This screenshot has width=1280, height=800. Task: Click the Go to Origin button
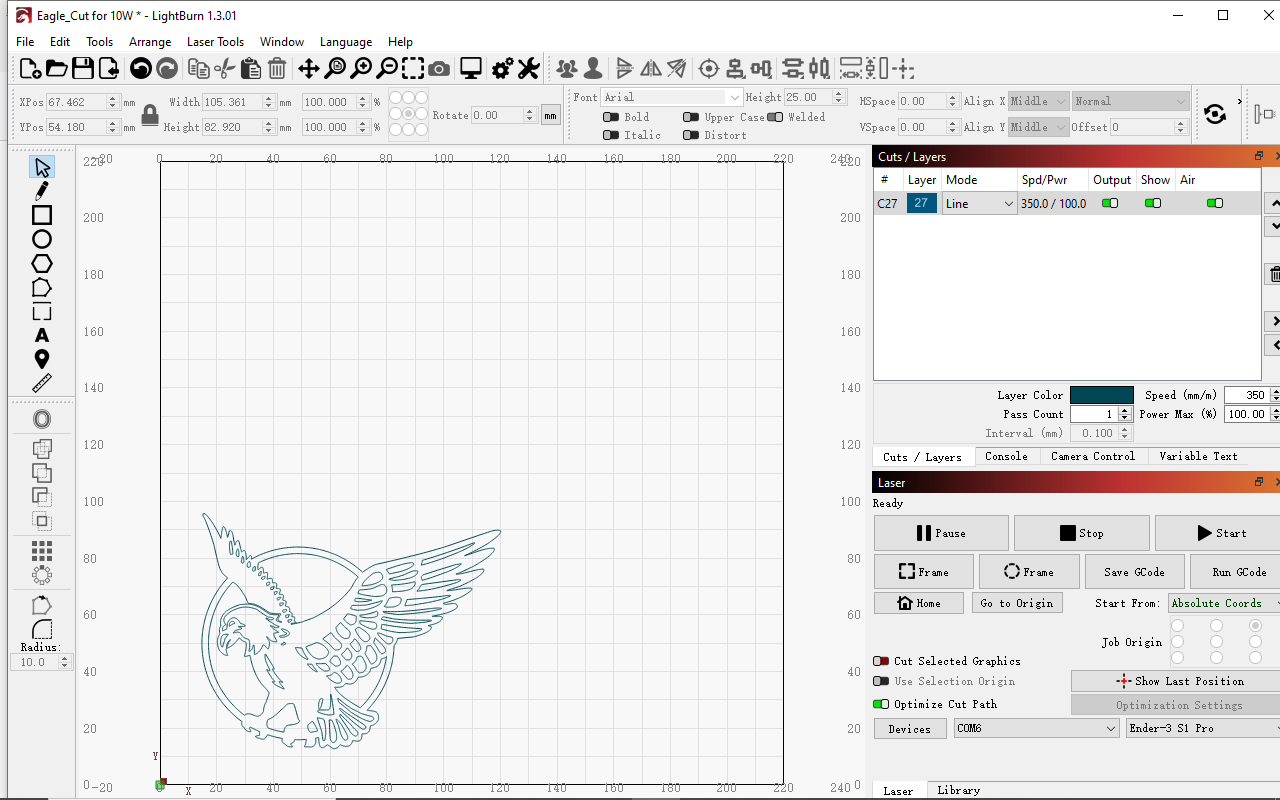tap(1016, 603)
